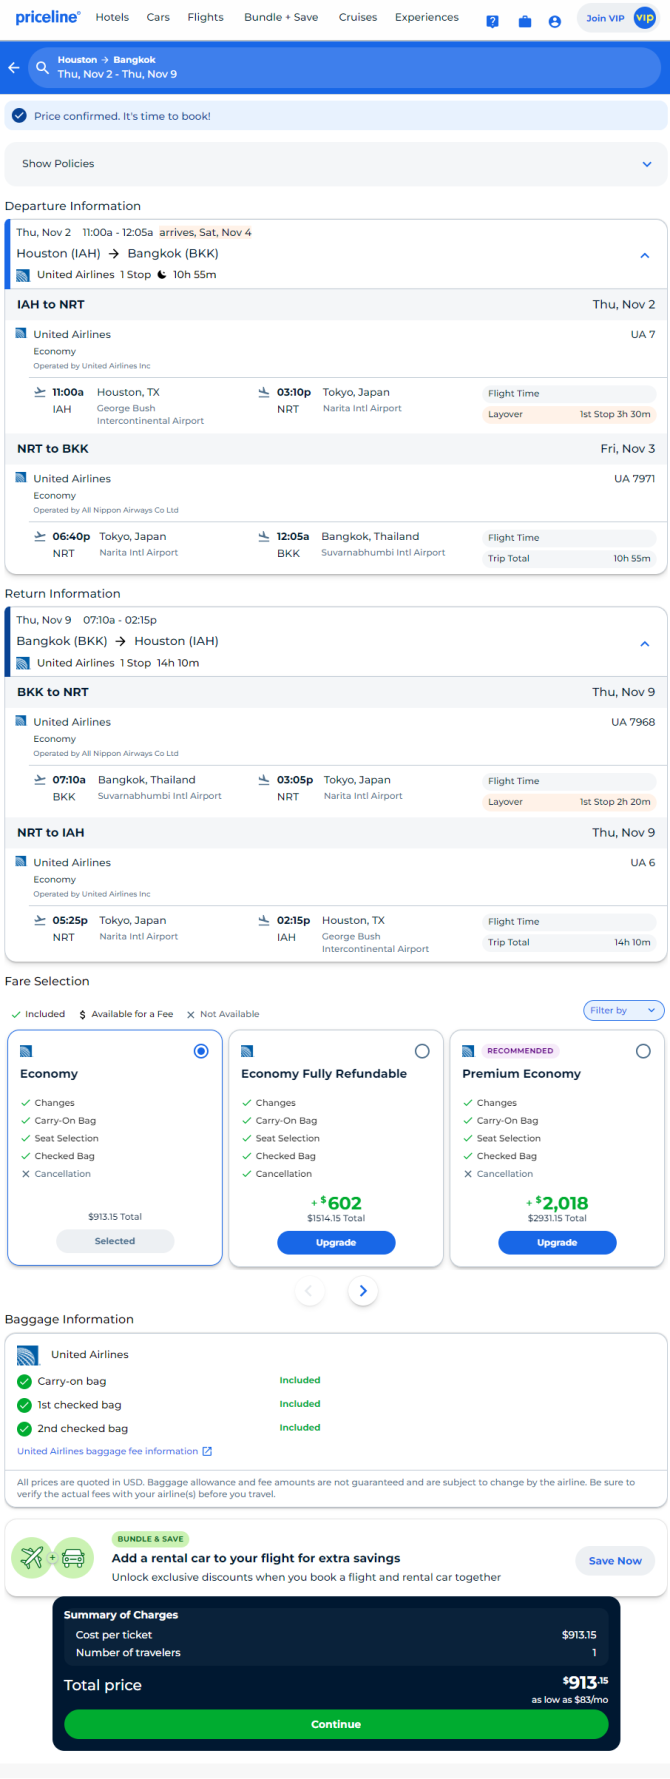Click the United logo on Premium Economy card
The height and width of the screenshot is (1779, 670).
click(x=468, y=1051)
